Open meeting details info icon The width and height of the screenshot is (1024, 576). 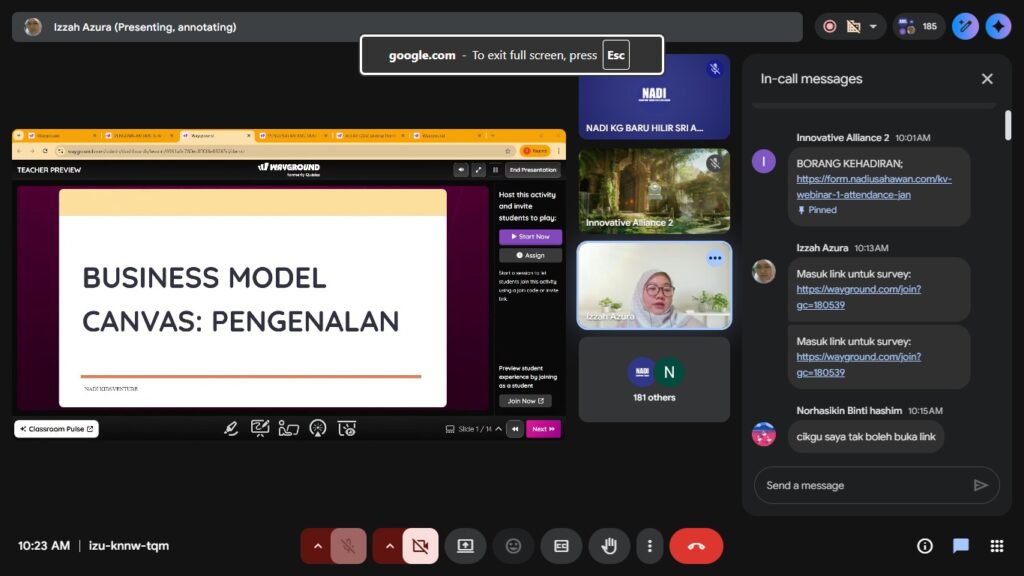pos(925,546)
